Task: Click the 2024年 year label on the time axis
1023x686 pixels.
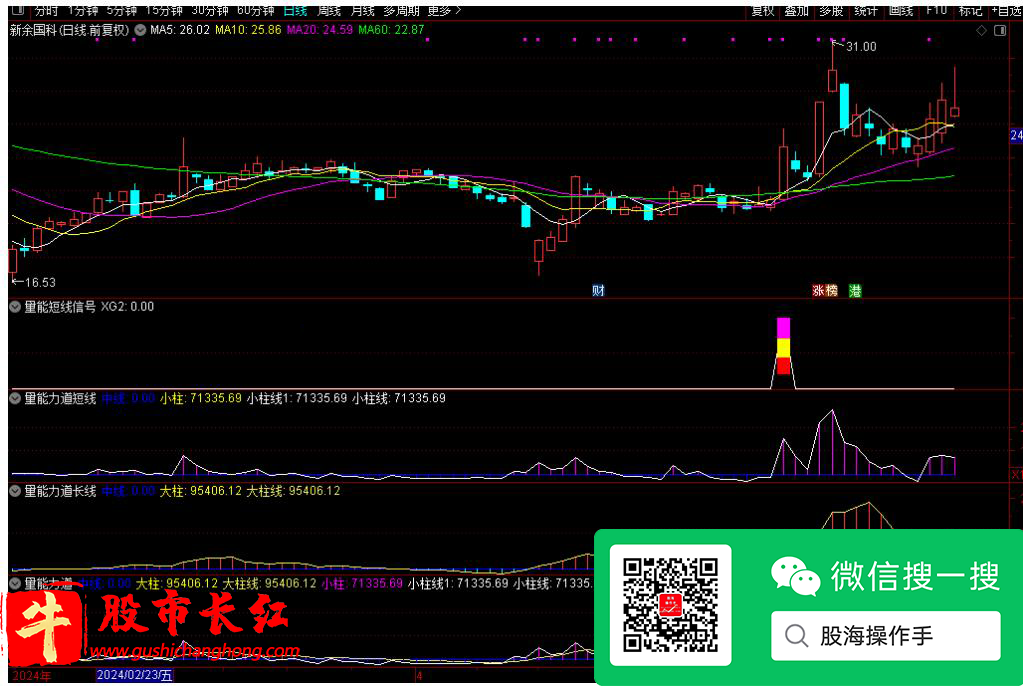Action: tap(31, 676)
